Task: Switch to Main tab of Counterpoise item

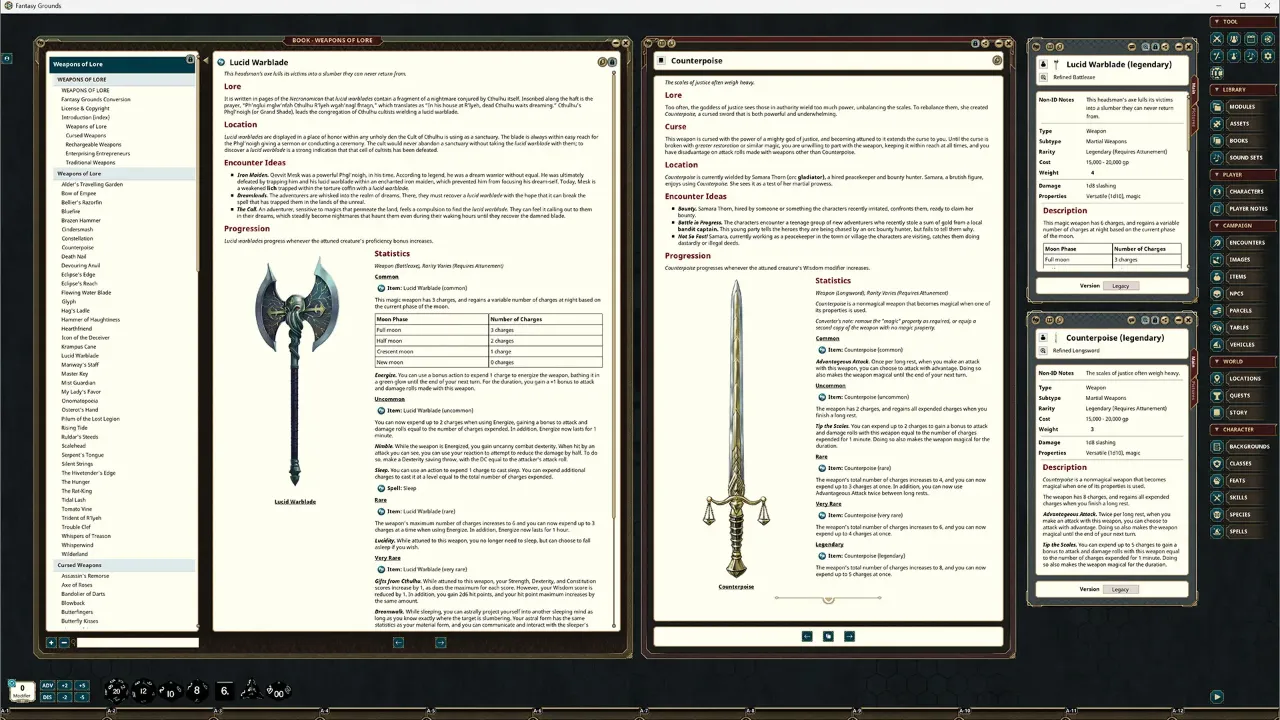Action: tap(1193, 361)
